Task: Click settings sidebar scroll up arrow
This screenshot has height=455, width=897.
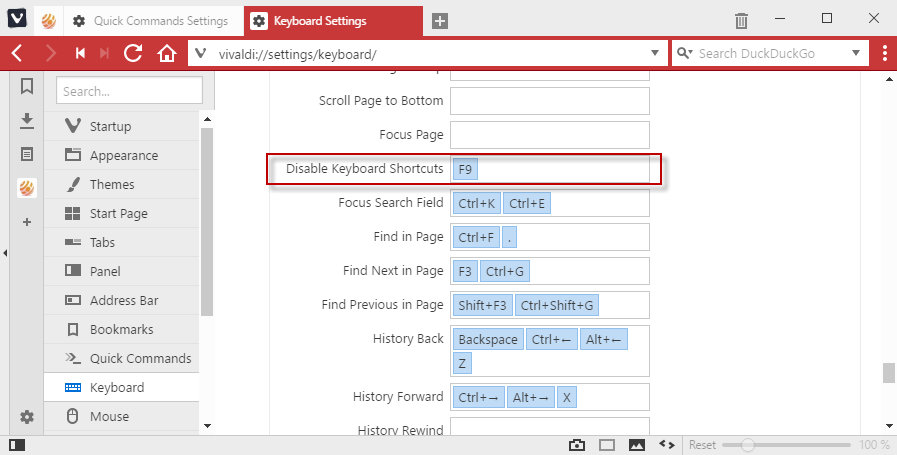Action: coord(207,119)
